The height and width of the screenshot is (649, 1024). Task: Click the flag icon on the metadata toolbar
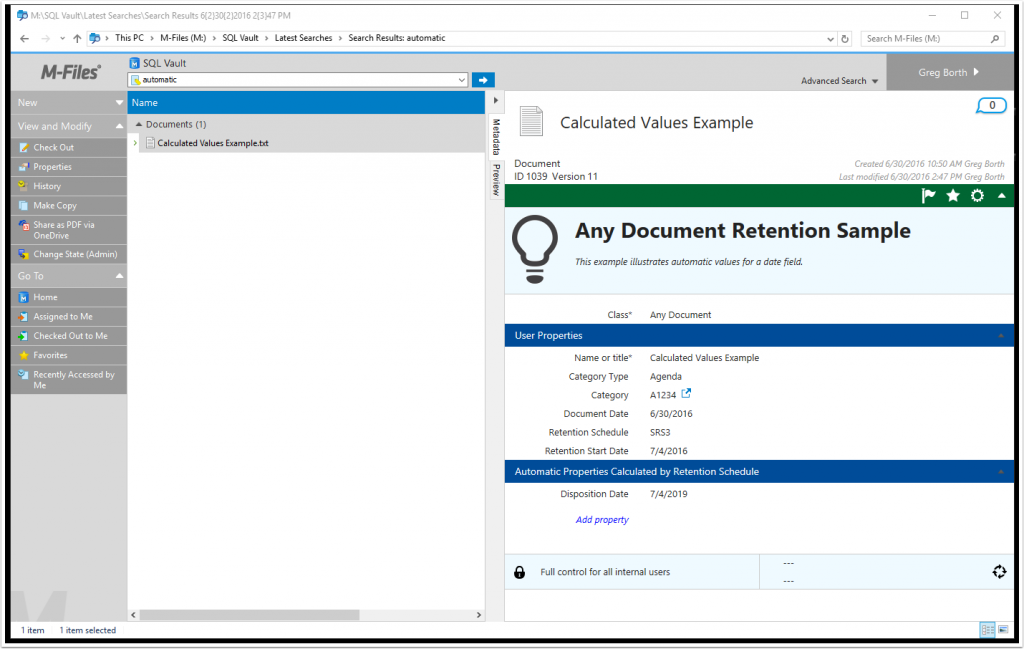(x=929, y=195)
